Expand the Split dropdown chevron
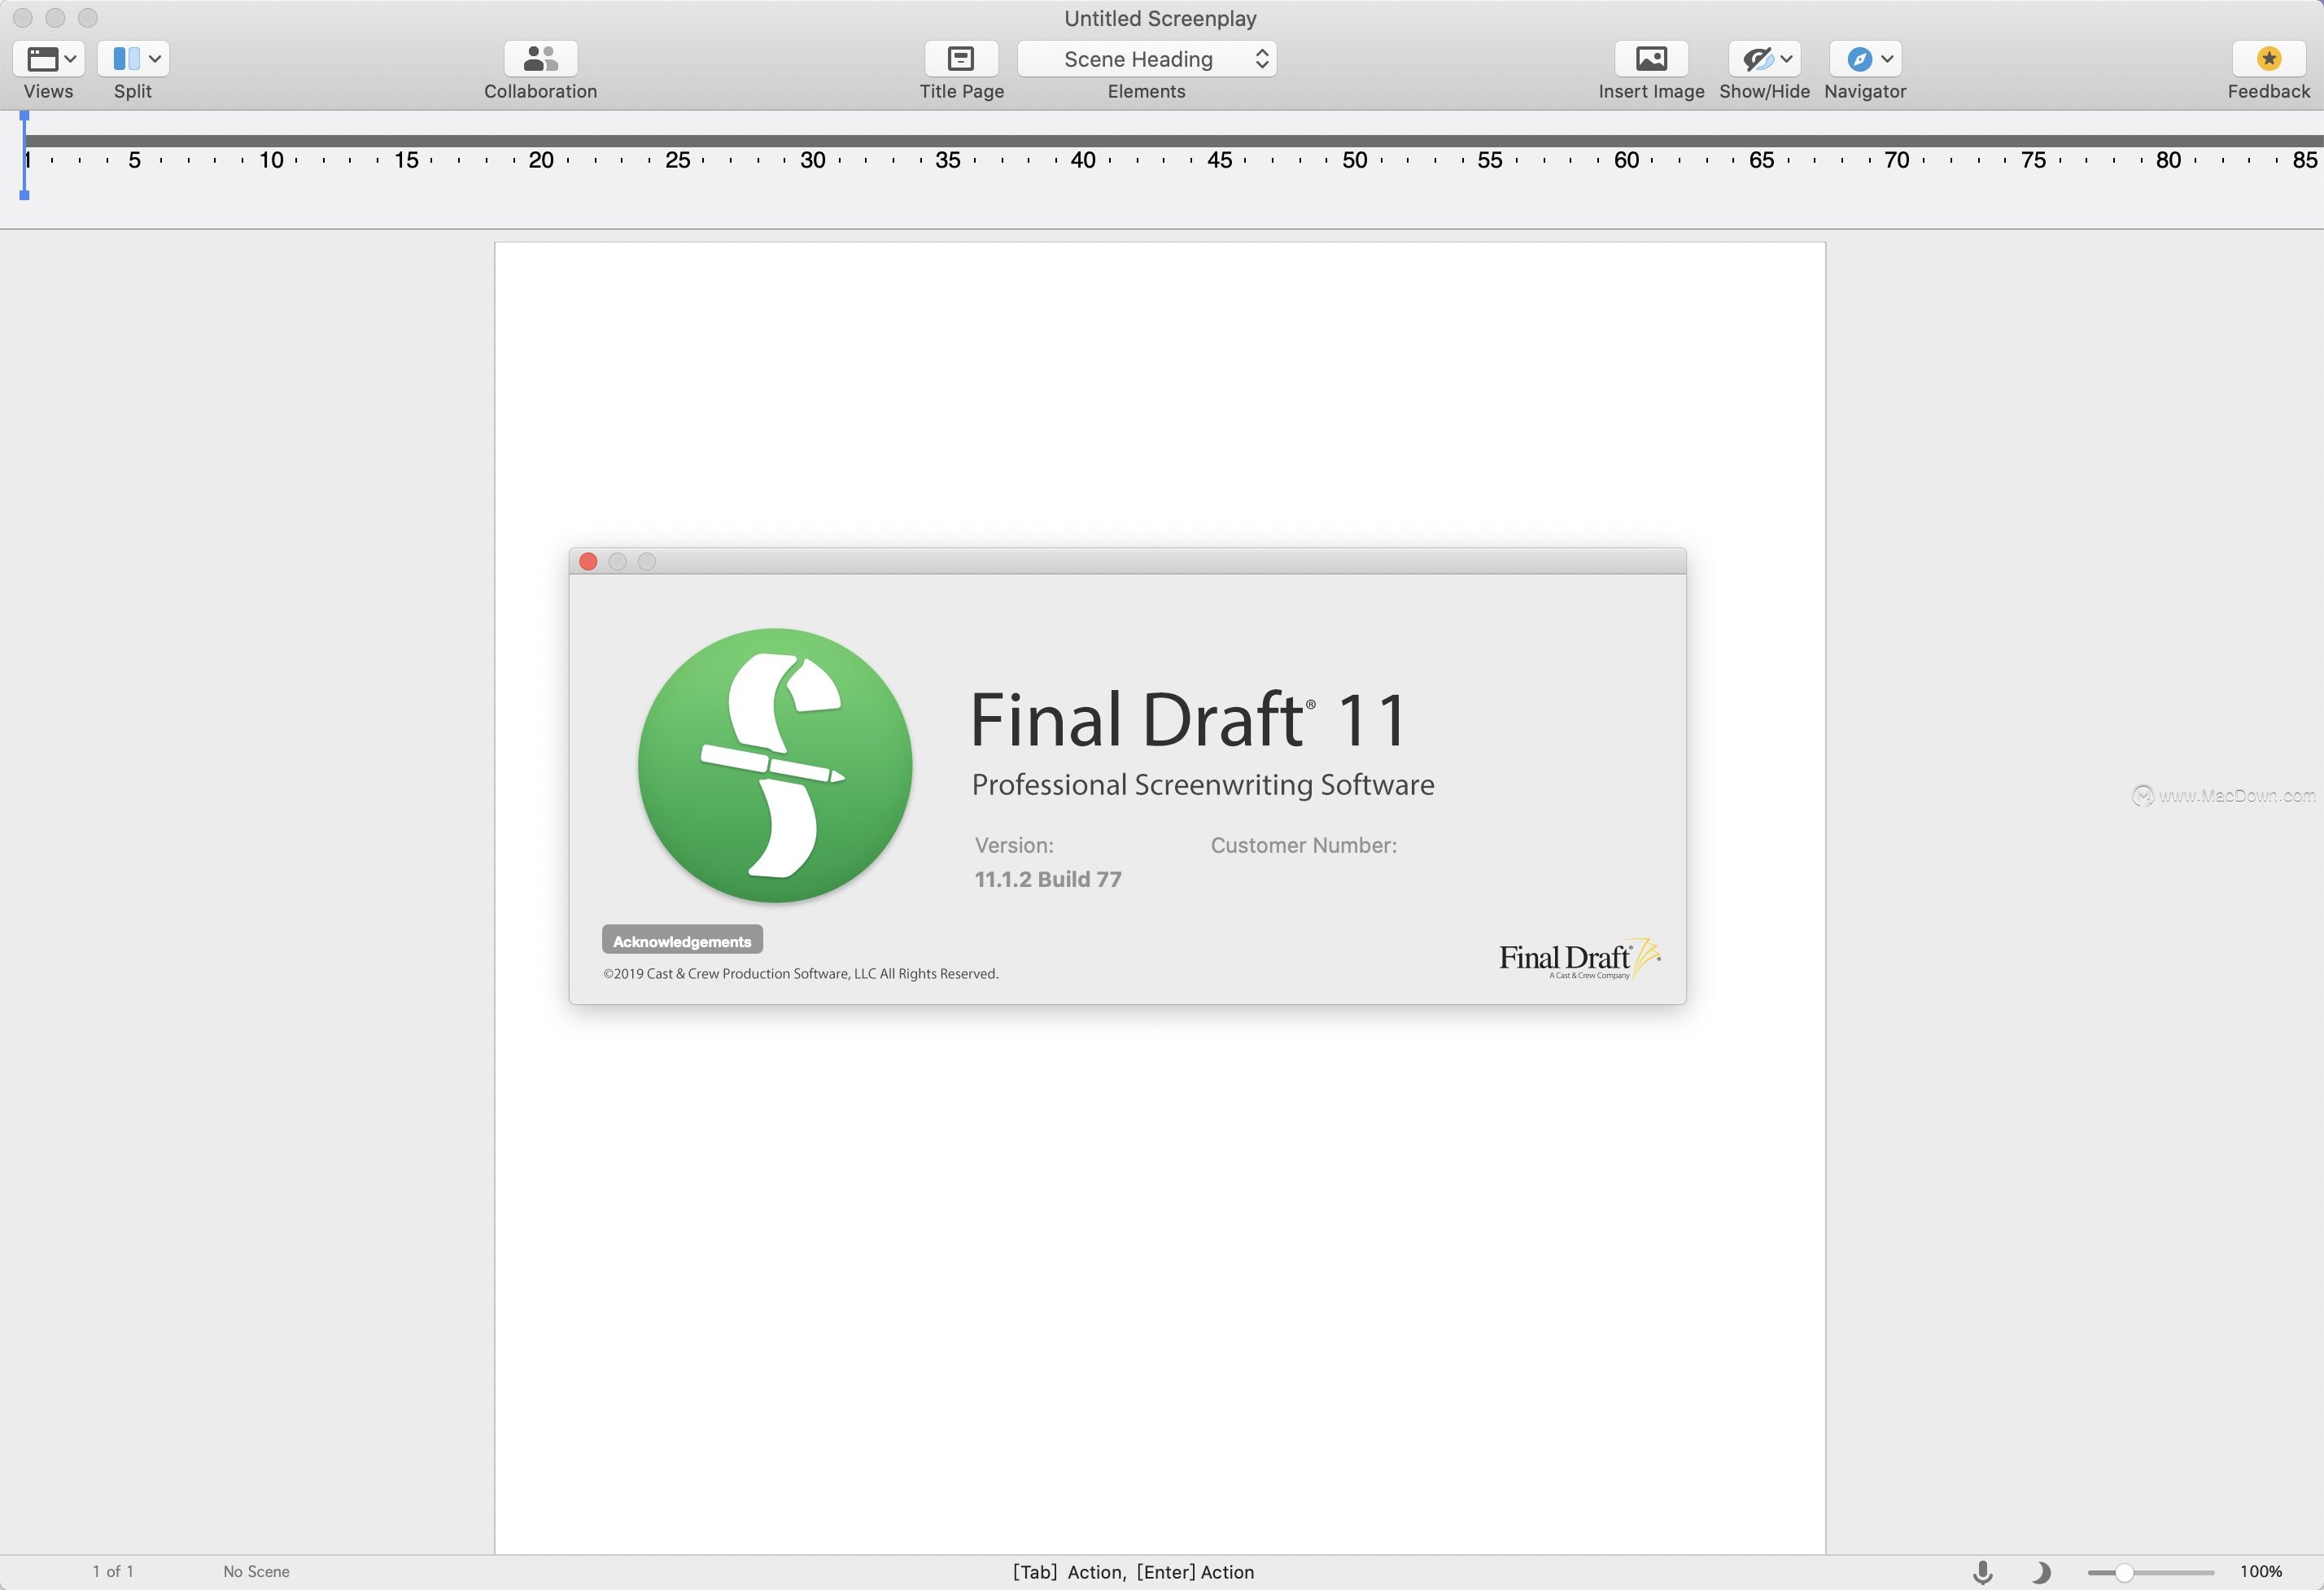This screenshot has height=1590, width=2324. 155,59
